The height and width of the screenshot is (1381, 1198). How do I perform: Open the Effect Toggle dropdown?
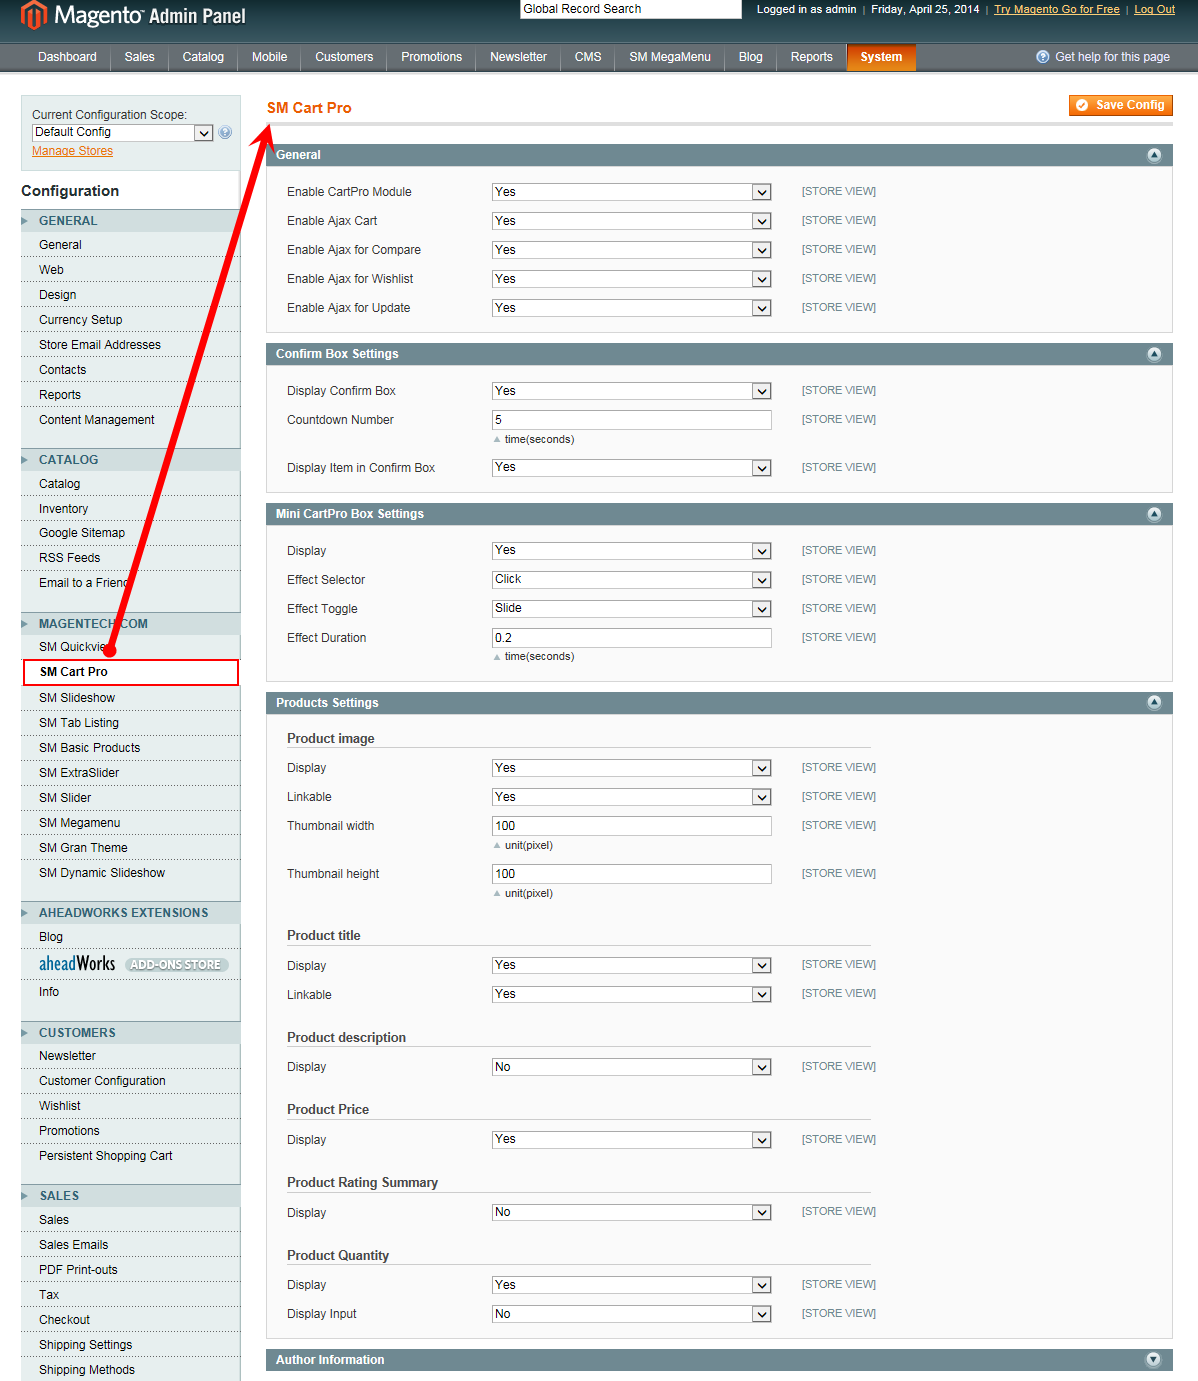tap(632, 608)
